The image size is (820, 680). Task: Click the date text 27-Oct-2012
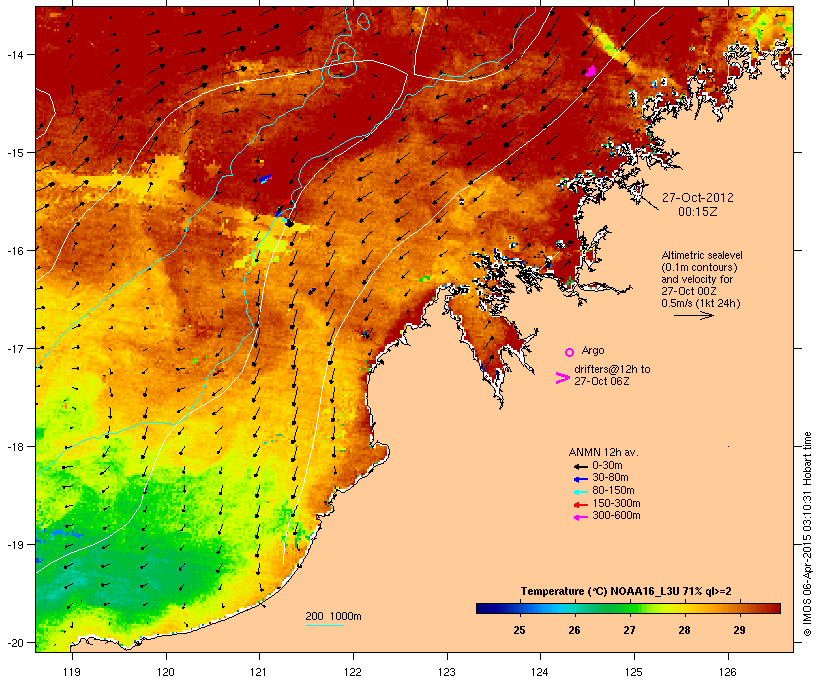pos(698,198)
